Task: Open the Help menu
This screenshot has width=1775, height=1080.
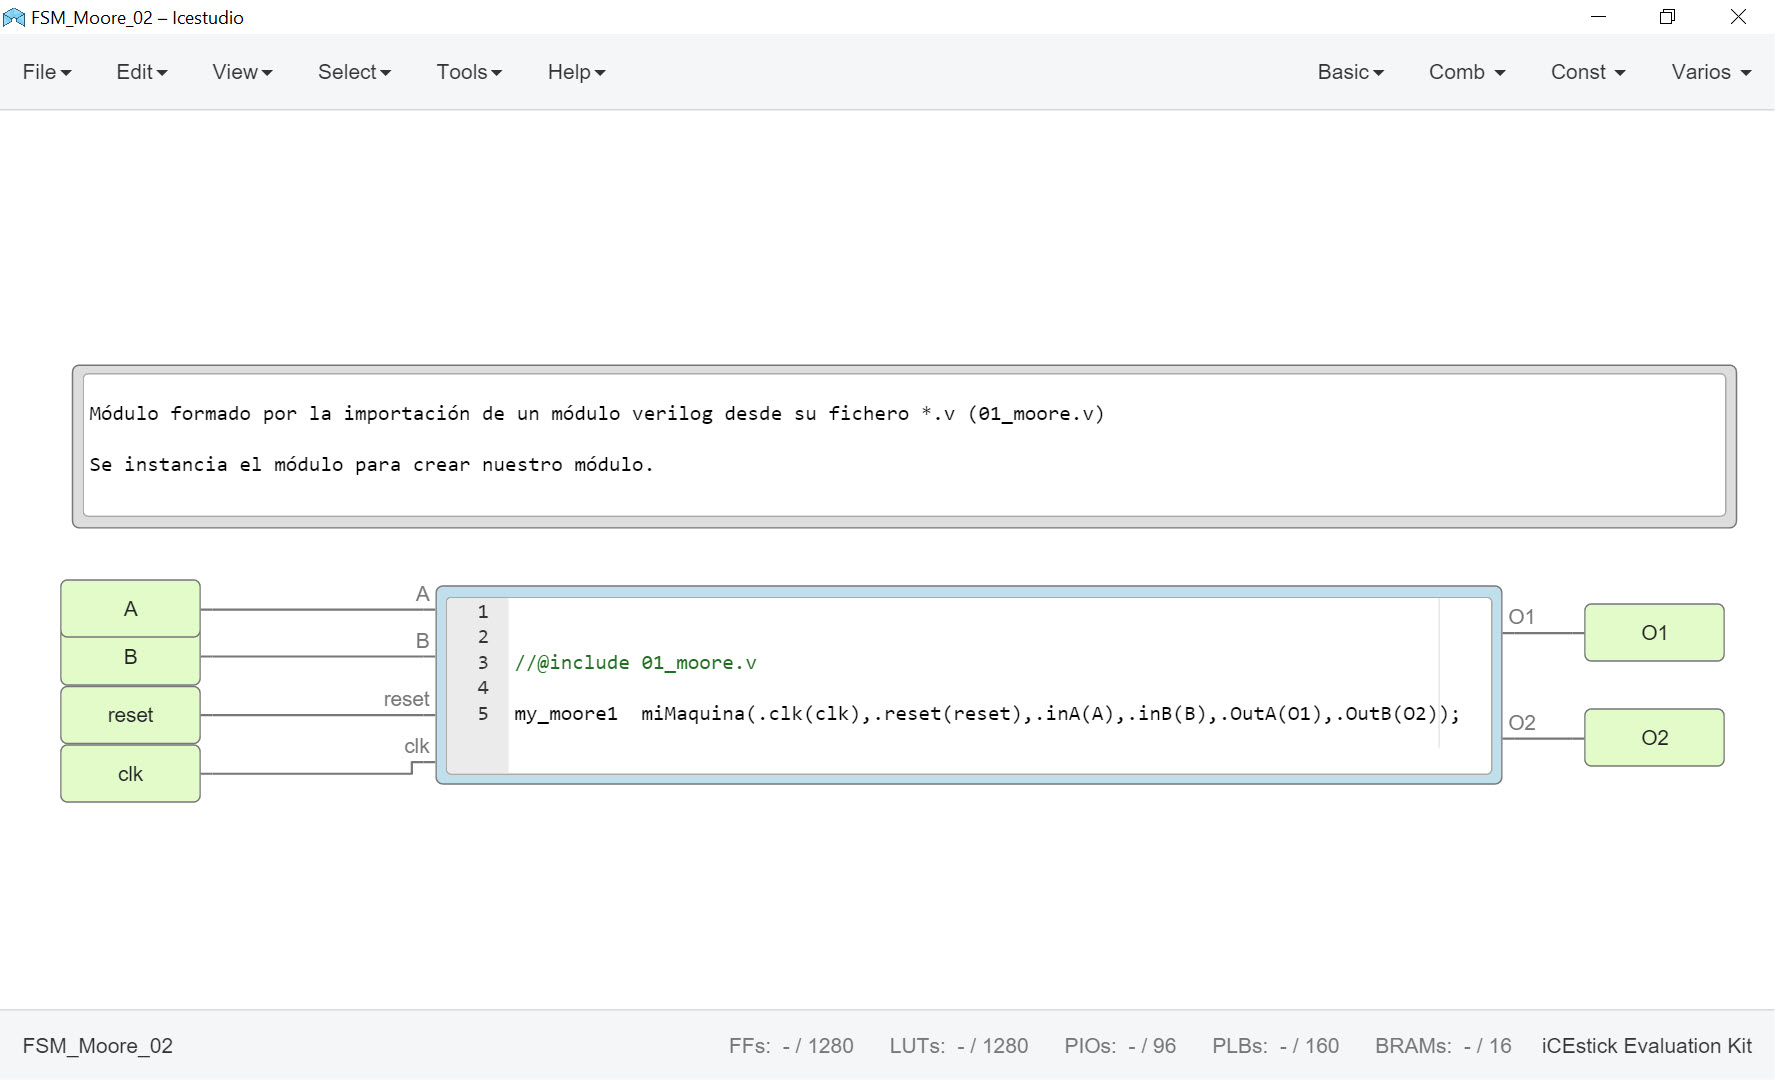Action: coord(576,72)
